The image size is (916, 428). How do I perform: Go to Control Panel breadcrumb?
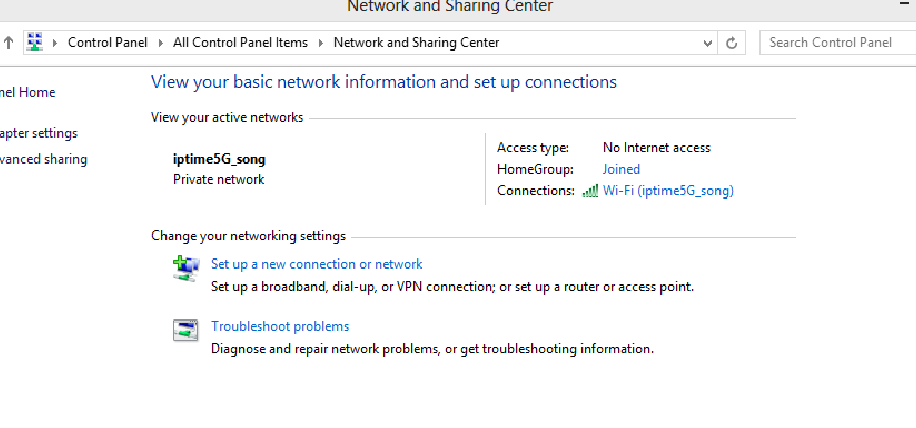coord(107,43)
